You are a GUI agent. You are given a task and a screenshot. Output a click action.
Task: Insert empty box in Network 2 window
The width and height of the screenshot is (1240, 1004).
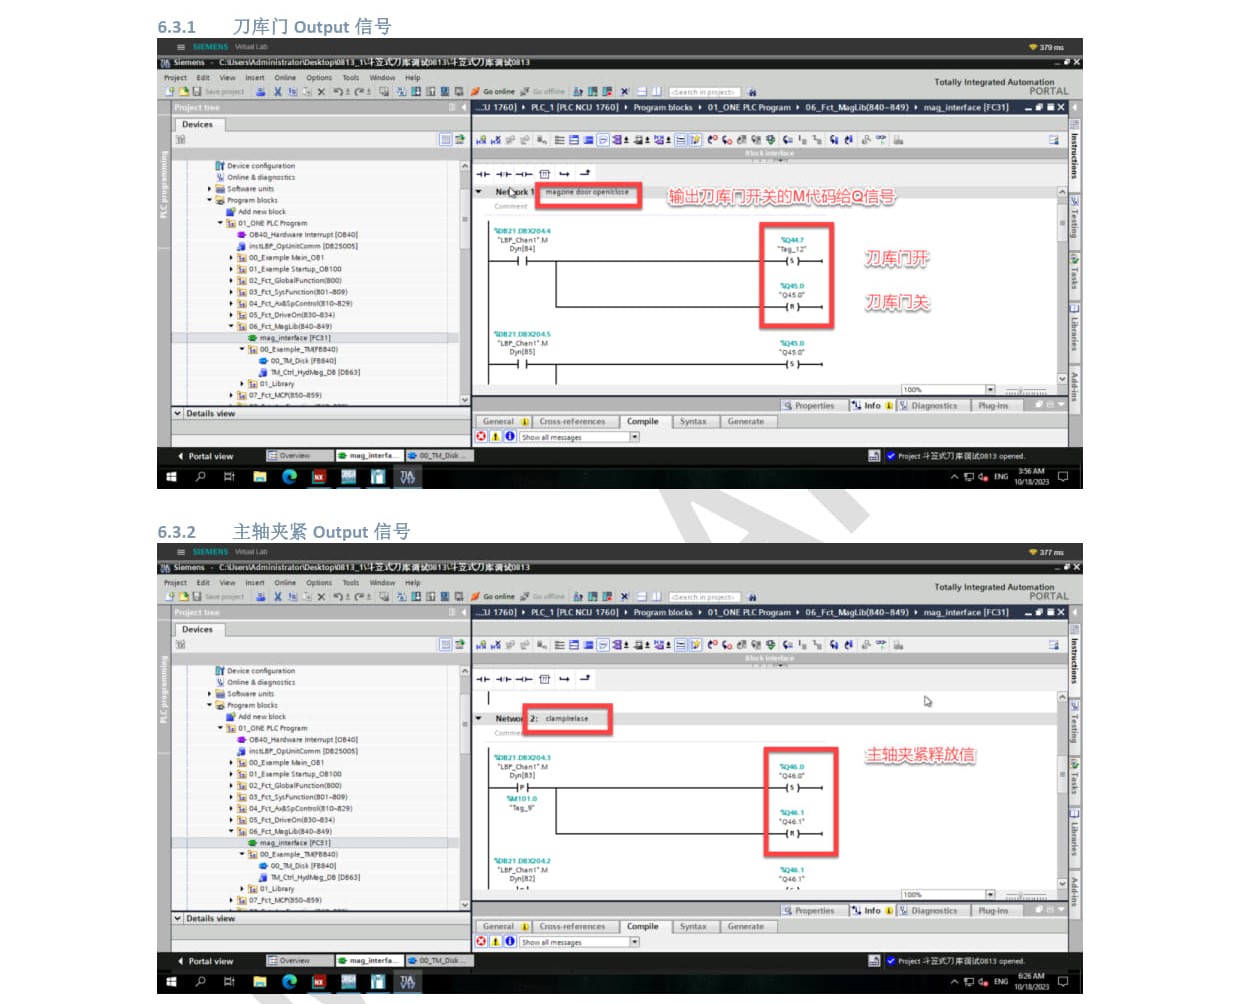click(x=544, y=679)
